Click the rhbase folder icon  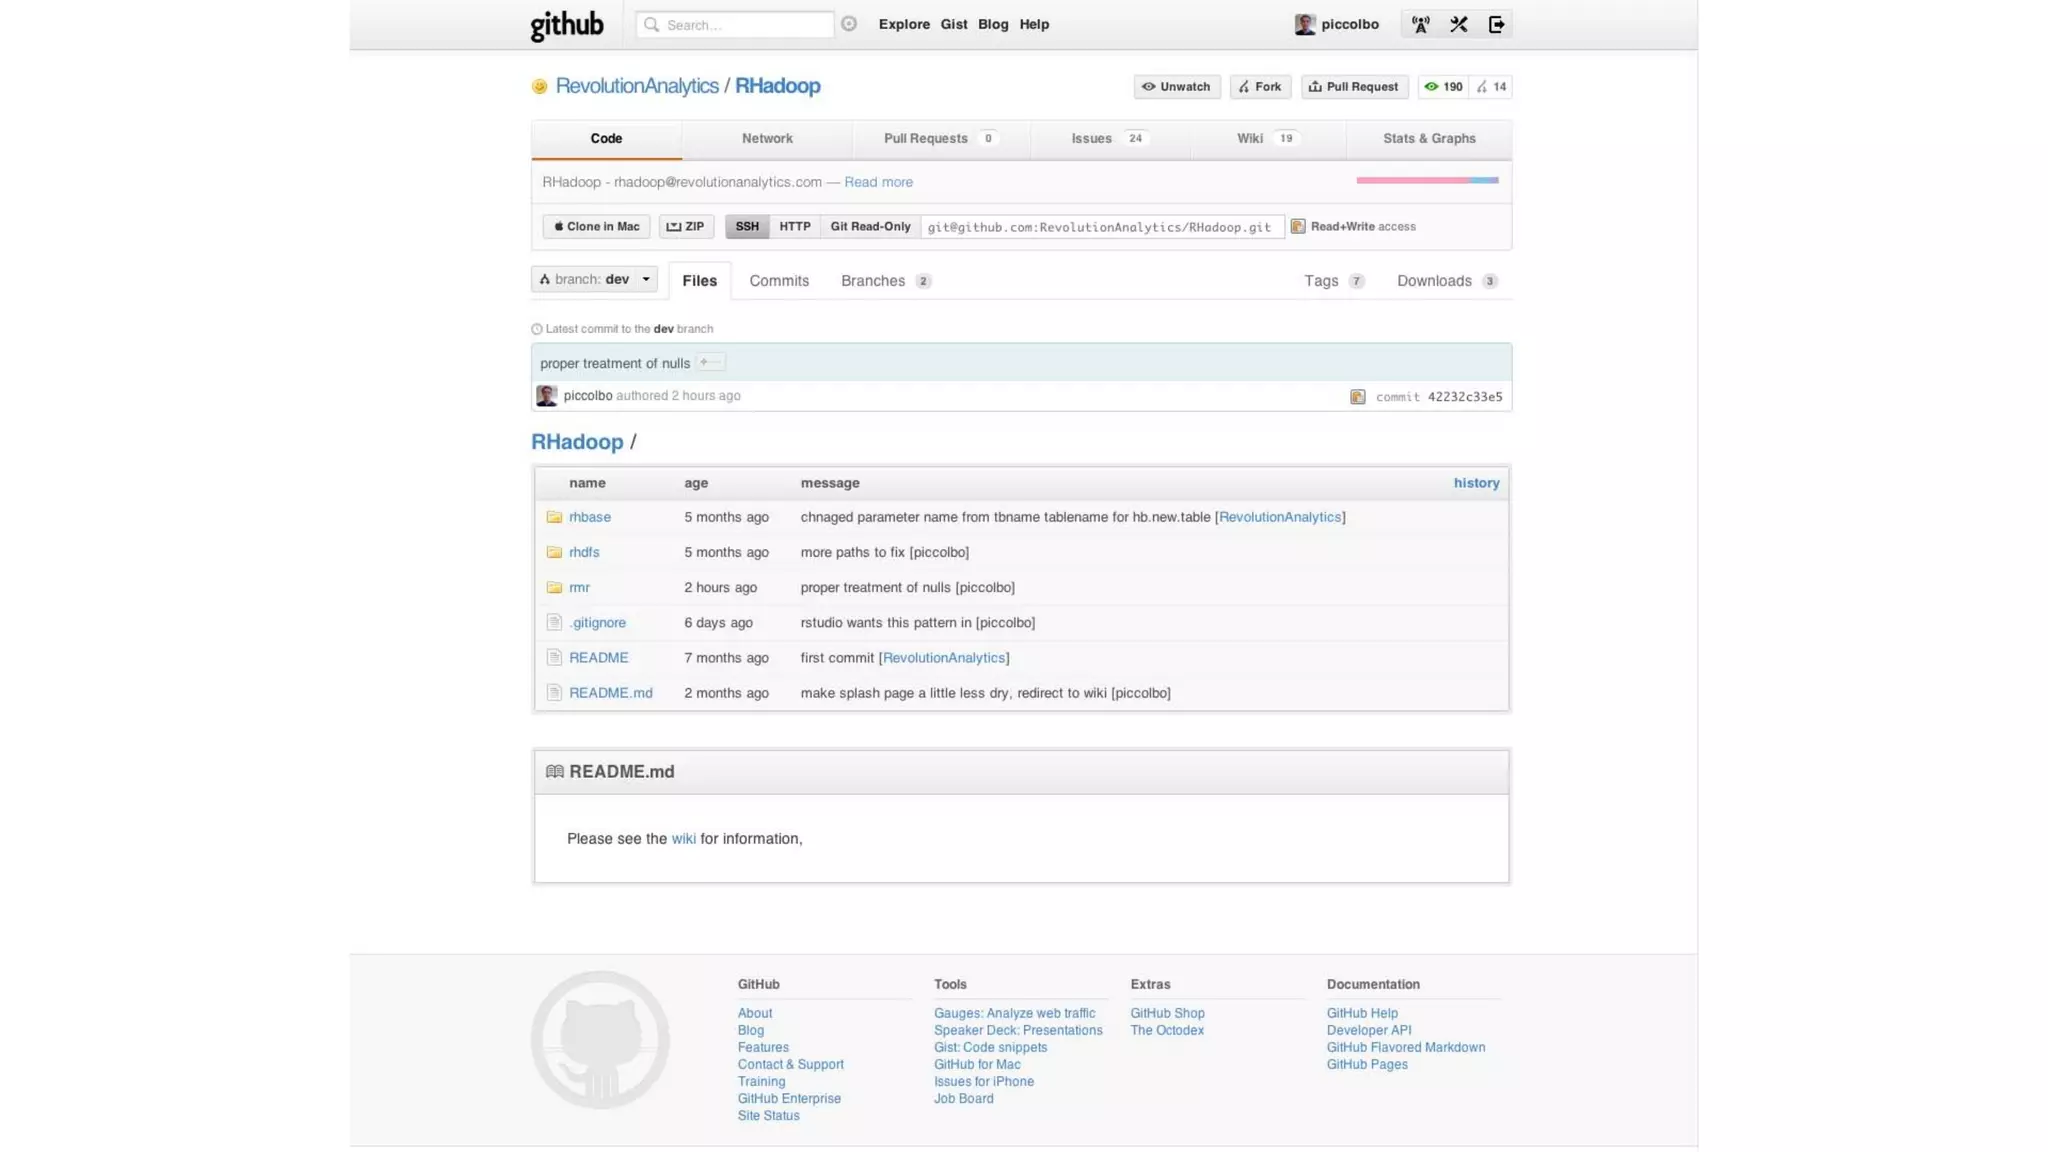(x=554, y=517)
